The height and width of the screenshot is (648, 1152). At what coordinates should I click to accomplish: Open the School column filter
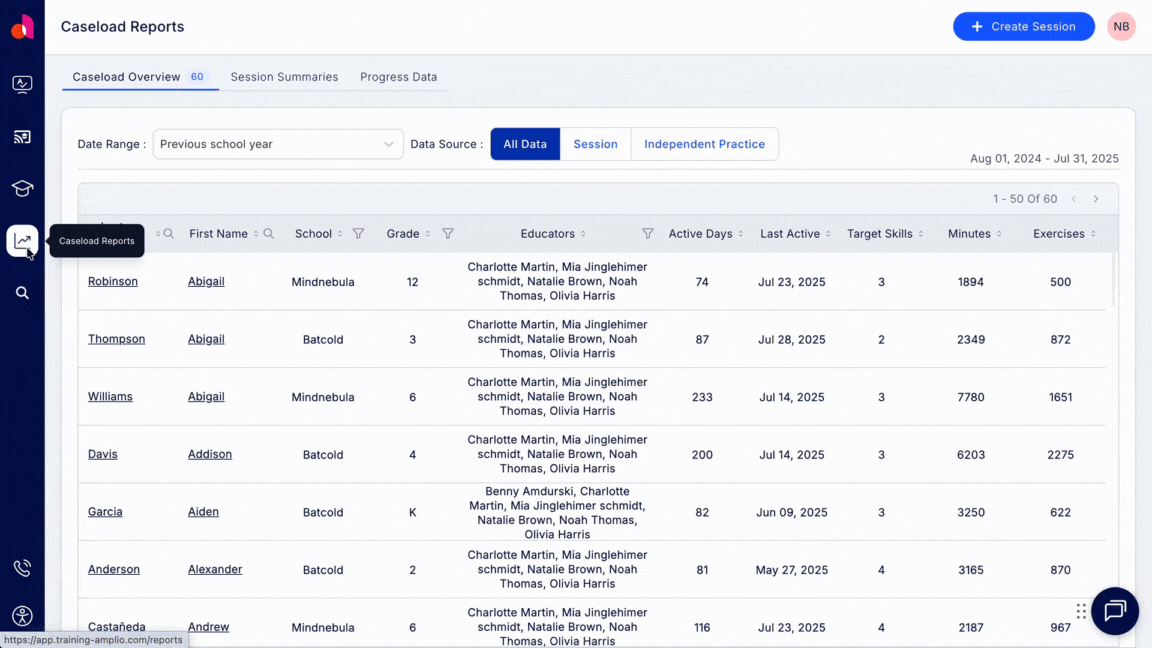[358, 234]
